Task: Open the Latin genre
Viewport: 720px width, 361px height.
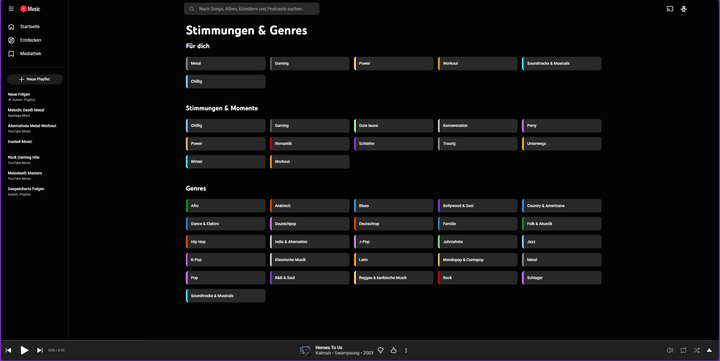Action: (x=394, y=260)
